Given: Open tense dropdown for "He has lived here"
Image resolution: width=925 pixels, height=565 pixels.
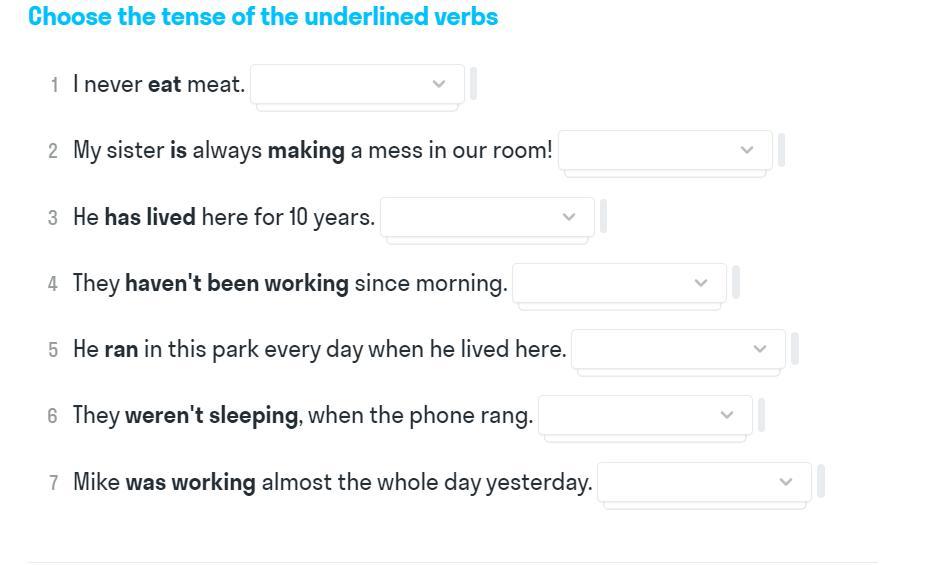Looking at the screenshot, I should pyautogui.click(x=487, y=217).
